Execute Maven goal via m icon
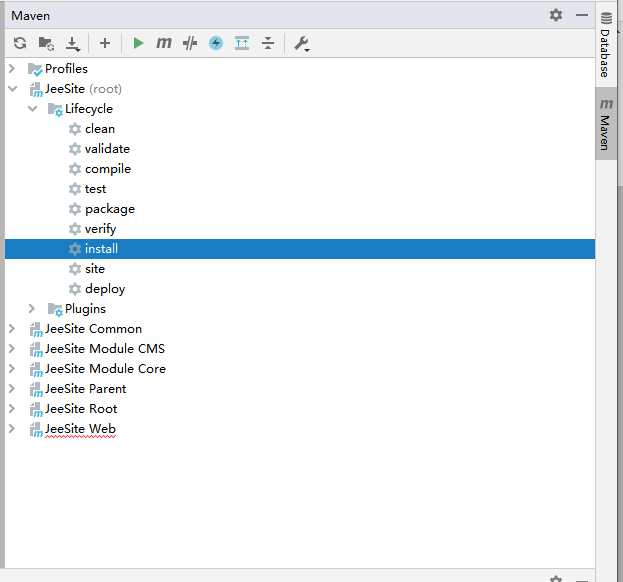This screenshot has width=623, height=582. tap(164, 43)
